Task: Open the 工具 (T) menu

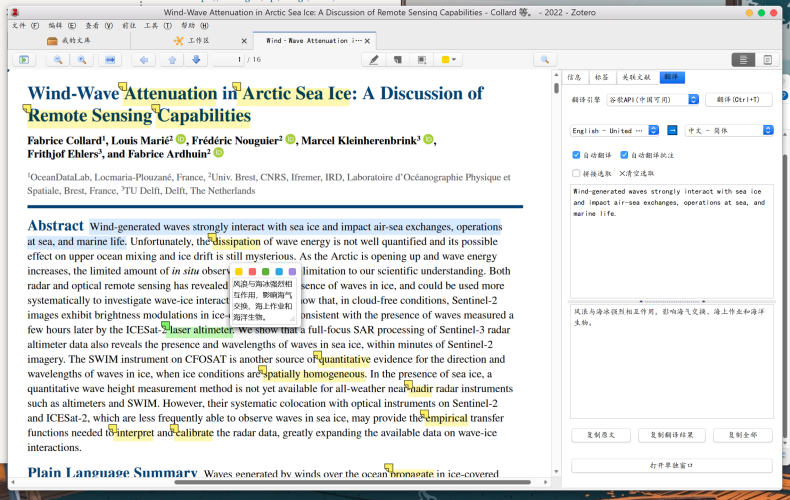Action: click(158, 26)
